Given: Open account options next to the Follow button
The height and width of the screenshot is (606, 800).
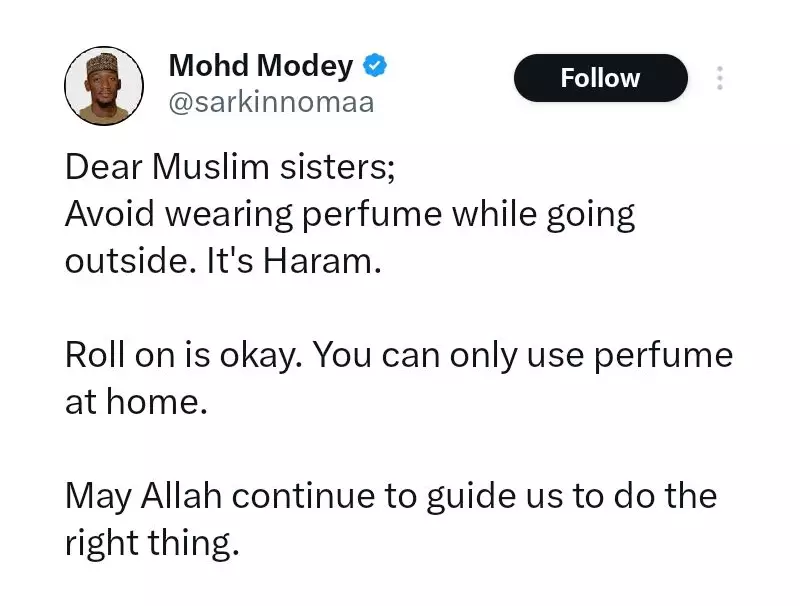Looking at the screenshot, I should pos(719,78).
